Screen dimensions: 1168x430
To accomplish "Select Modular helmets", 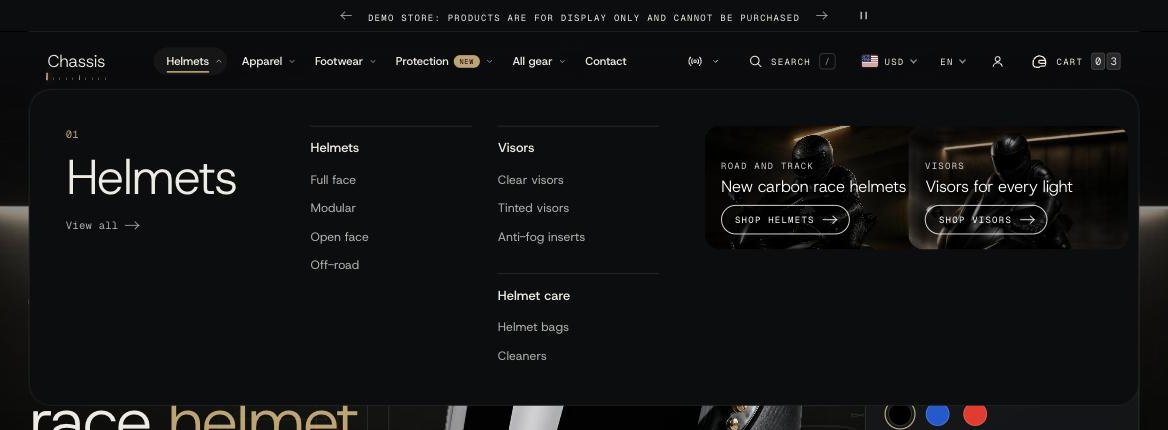I will (x=333, y=208).
